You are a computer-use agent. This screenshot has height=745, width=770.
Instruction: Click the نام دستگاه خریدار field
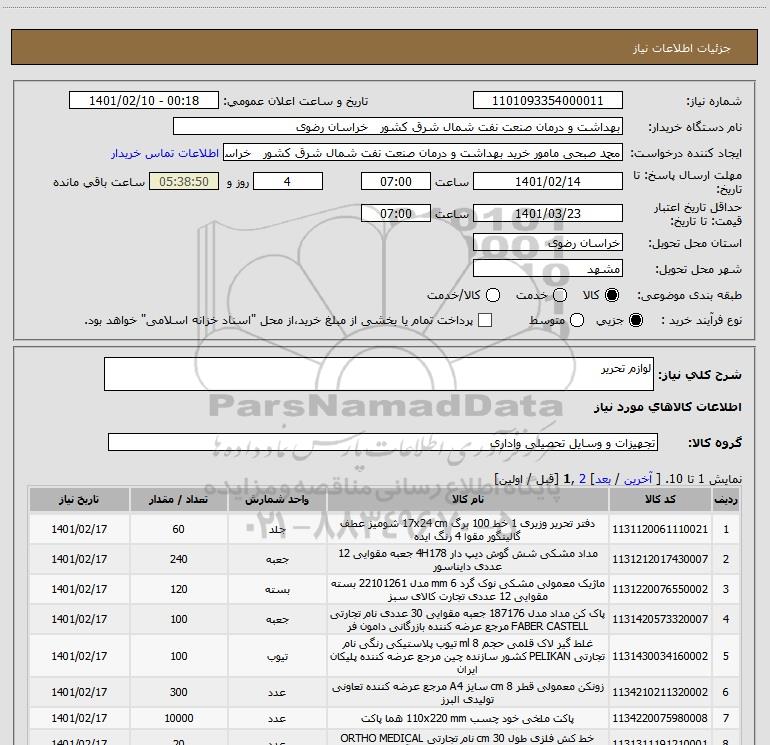[x=398, y=127]
